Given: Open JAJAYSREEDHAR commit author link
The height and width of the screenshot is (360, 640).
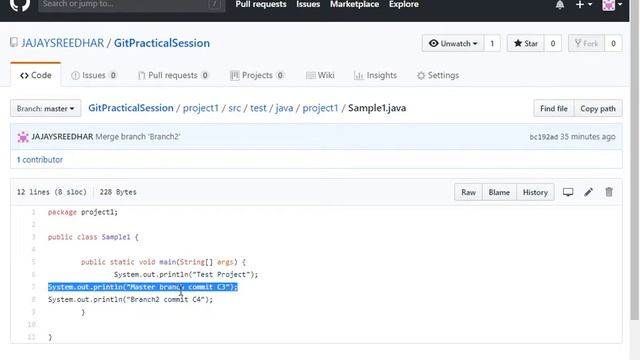Looking at the screenshot, I should (62, 136).
